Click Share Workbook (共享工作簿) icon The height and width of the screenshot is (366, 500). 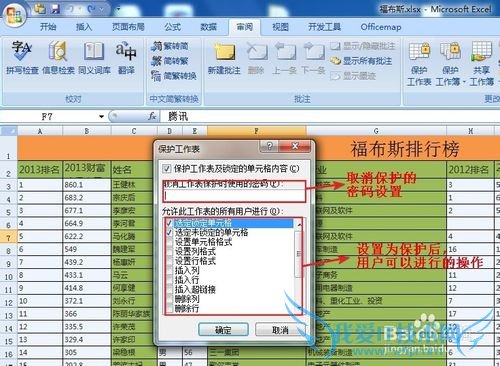482,63
